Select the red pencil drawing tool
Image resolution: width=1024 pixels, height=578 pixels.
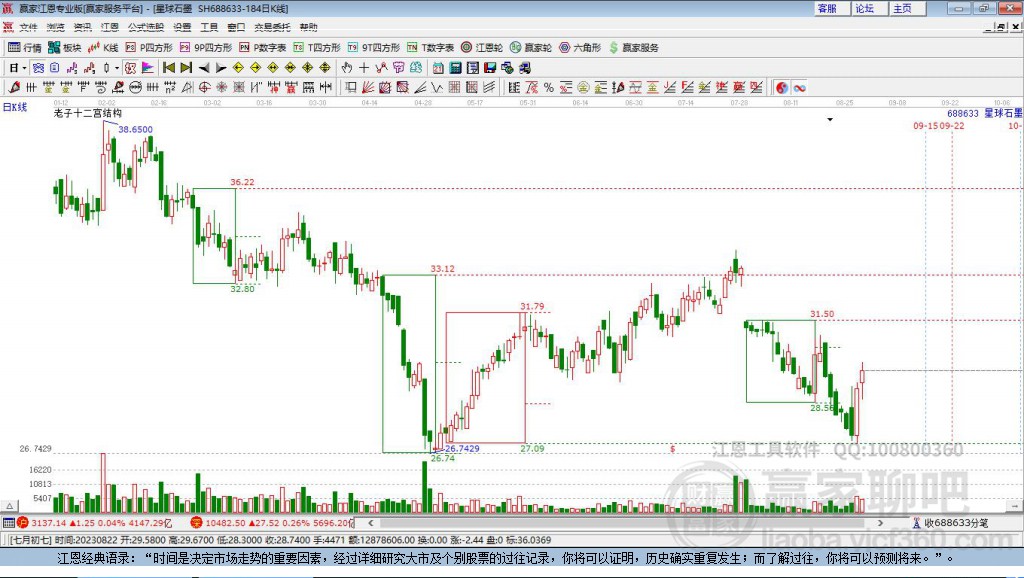click(13, 88)
